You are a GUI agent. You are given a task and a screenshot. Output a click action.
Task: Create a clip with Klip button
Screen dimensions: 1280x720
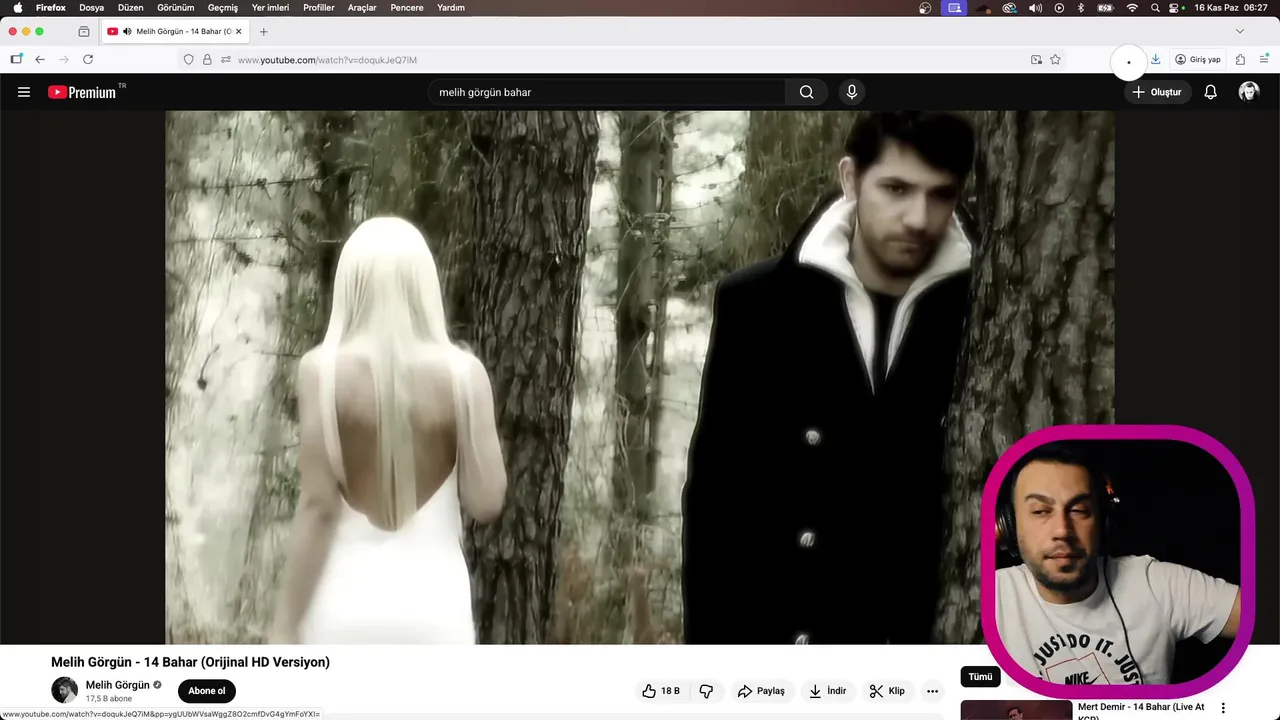(887, 691)
